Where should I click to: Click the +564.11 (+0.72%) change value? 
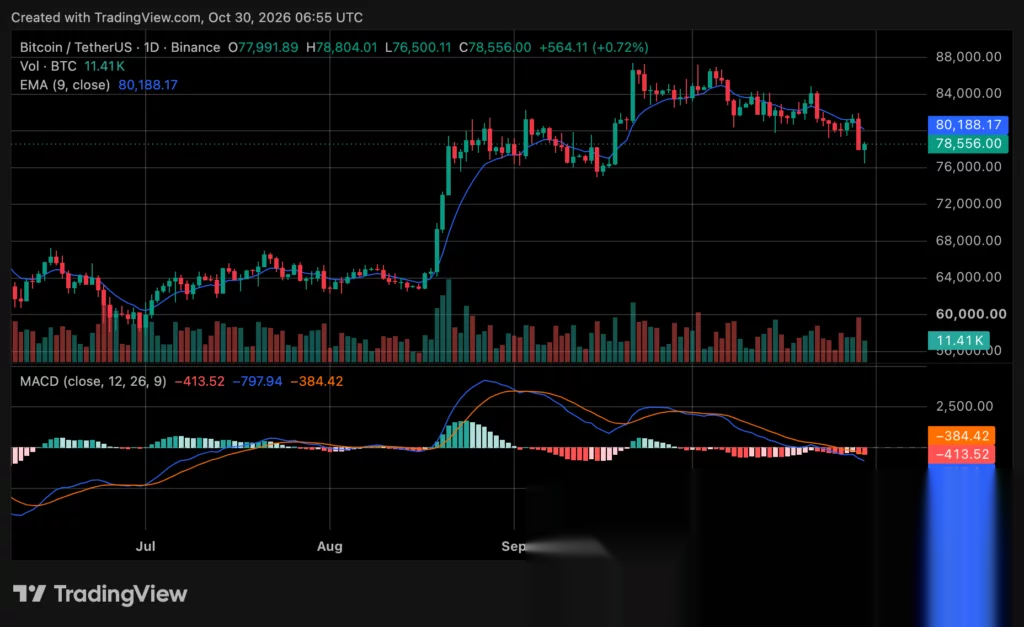pyautogui.click(x=594, y=47)
